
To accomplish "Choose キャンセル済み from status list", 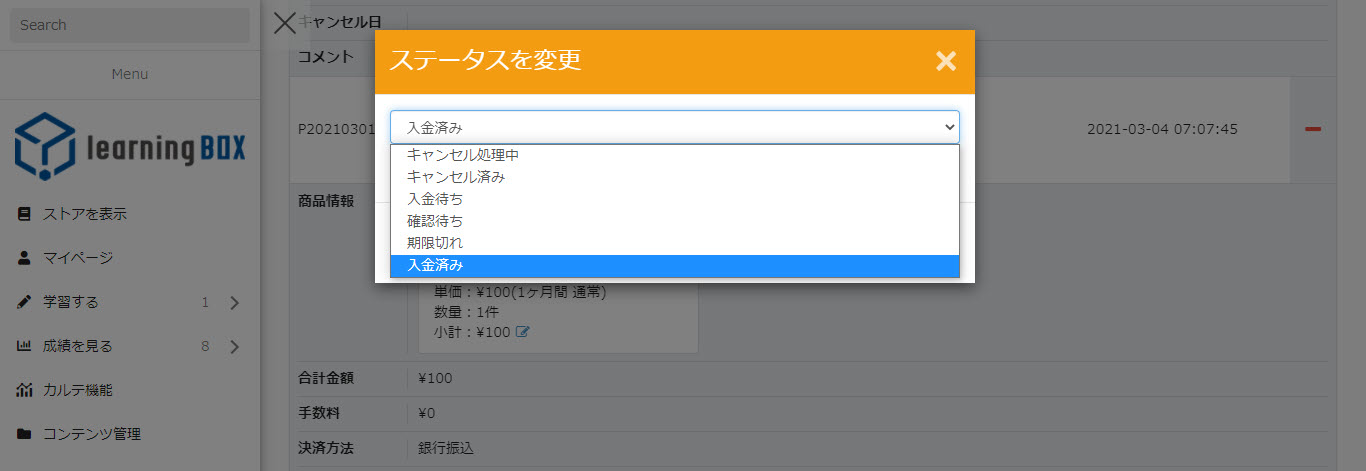I will coord(456,177).
